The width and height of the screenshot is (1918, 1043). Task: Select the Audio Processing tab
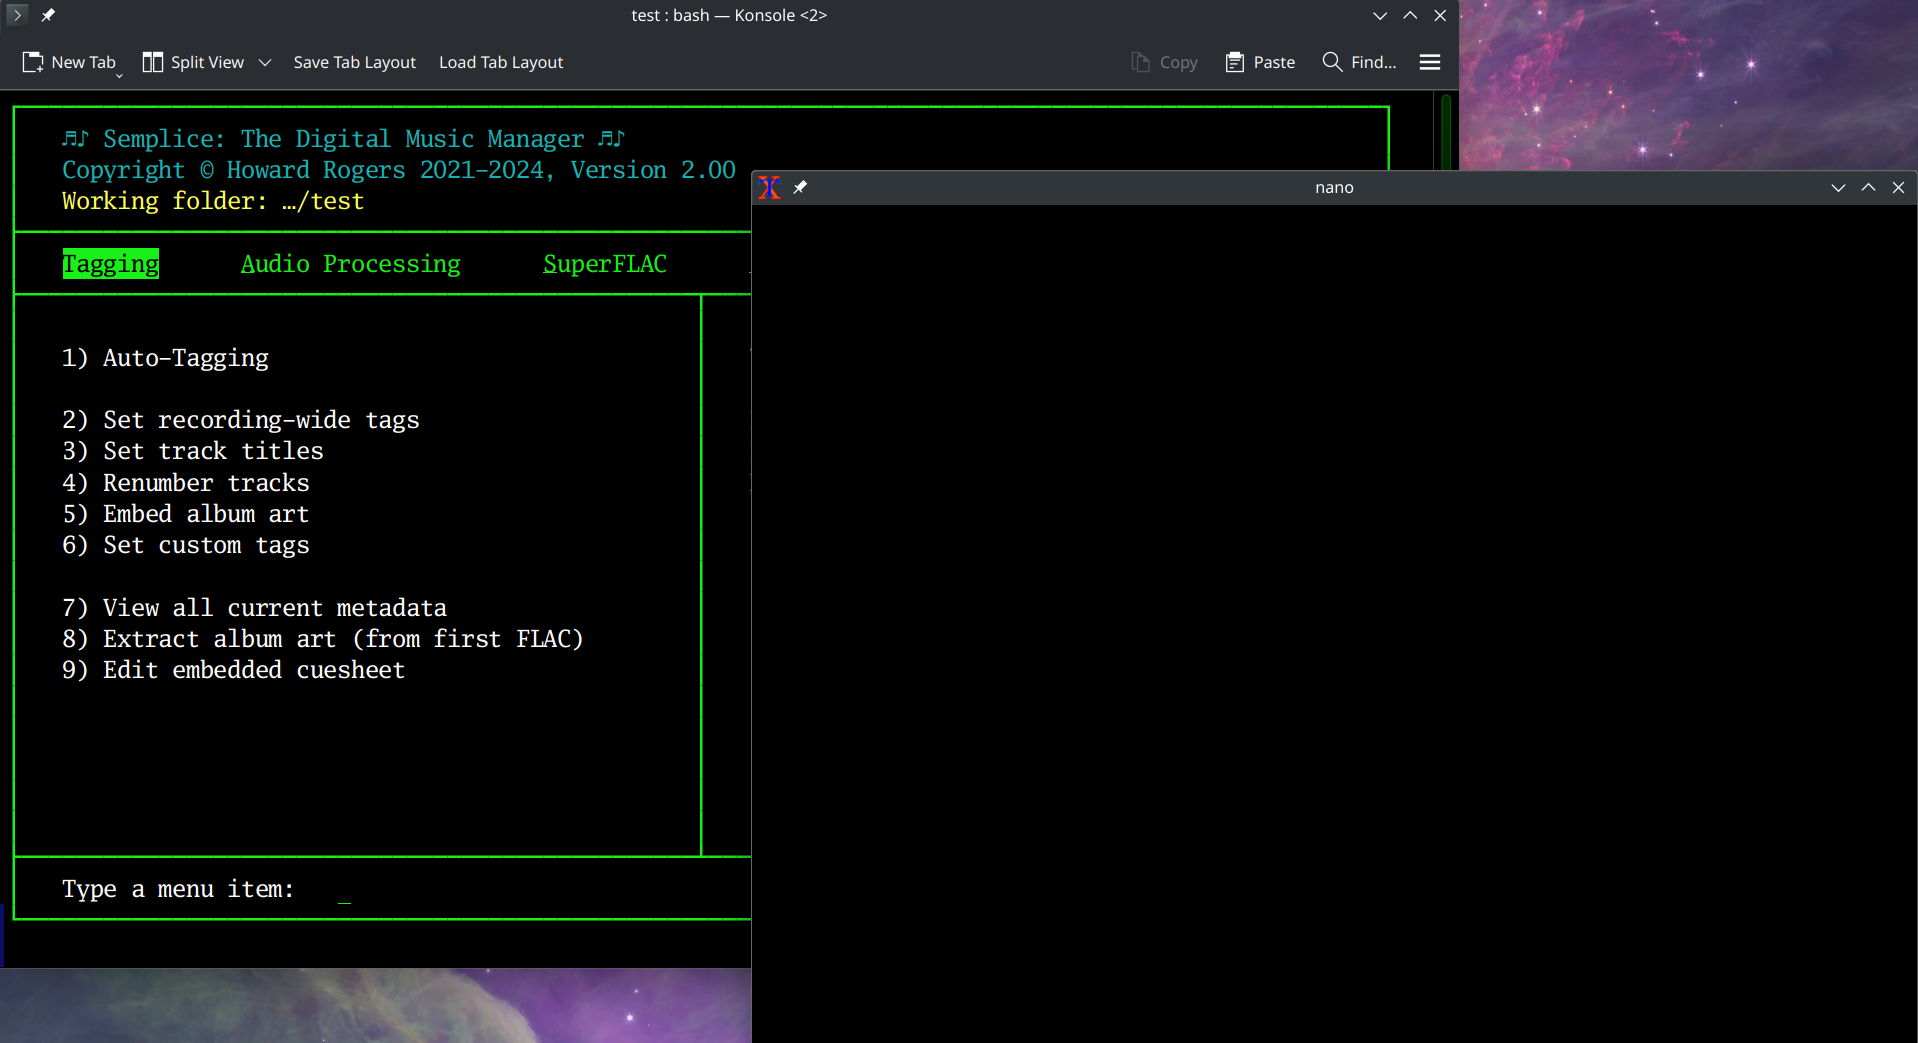click(350, 263)
